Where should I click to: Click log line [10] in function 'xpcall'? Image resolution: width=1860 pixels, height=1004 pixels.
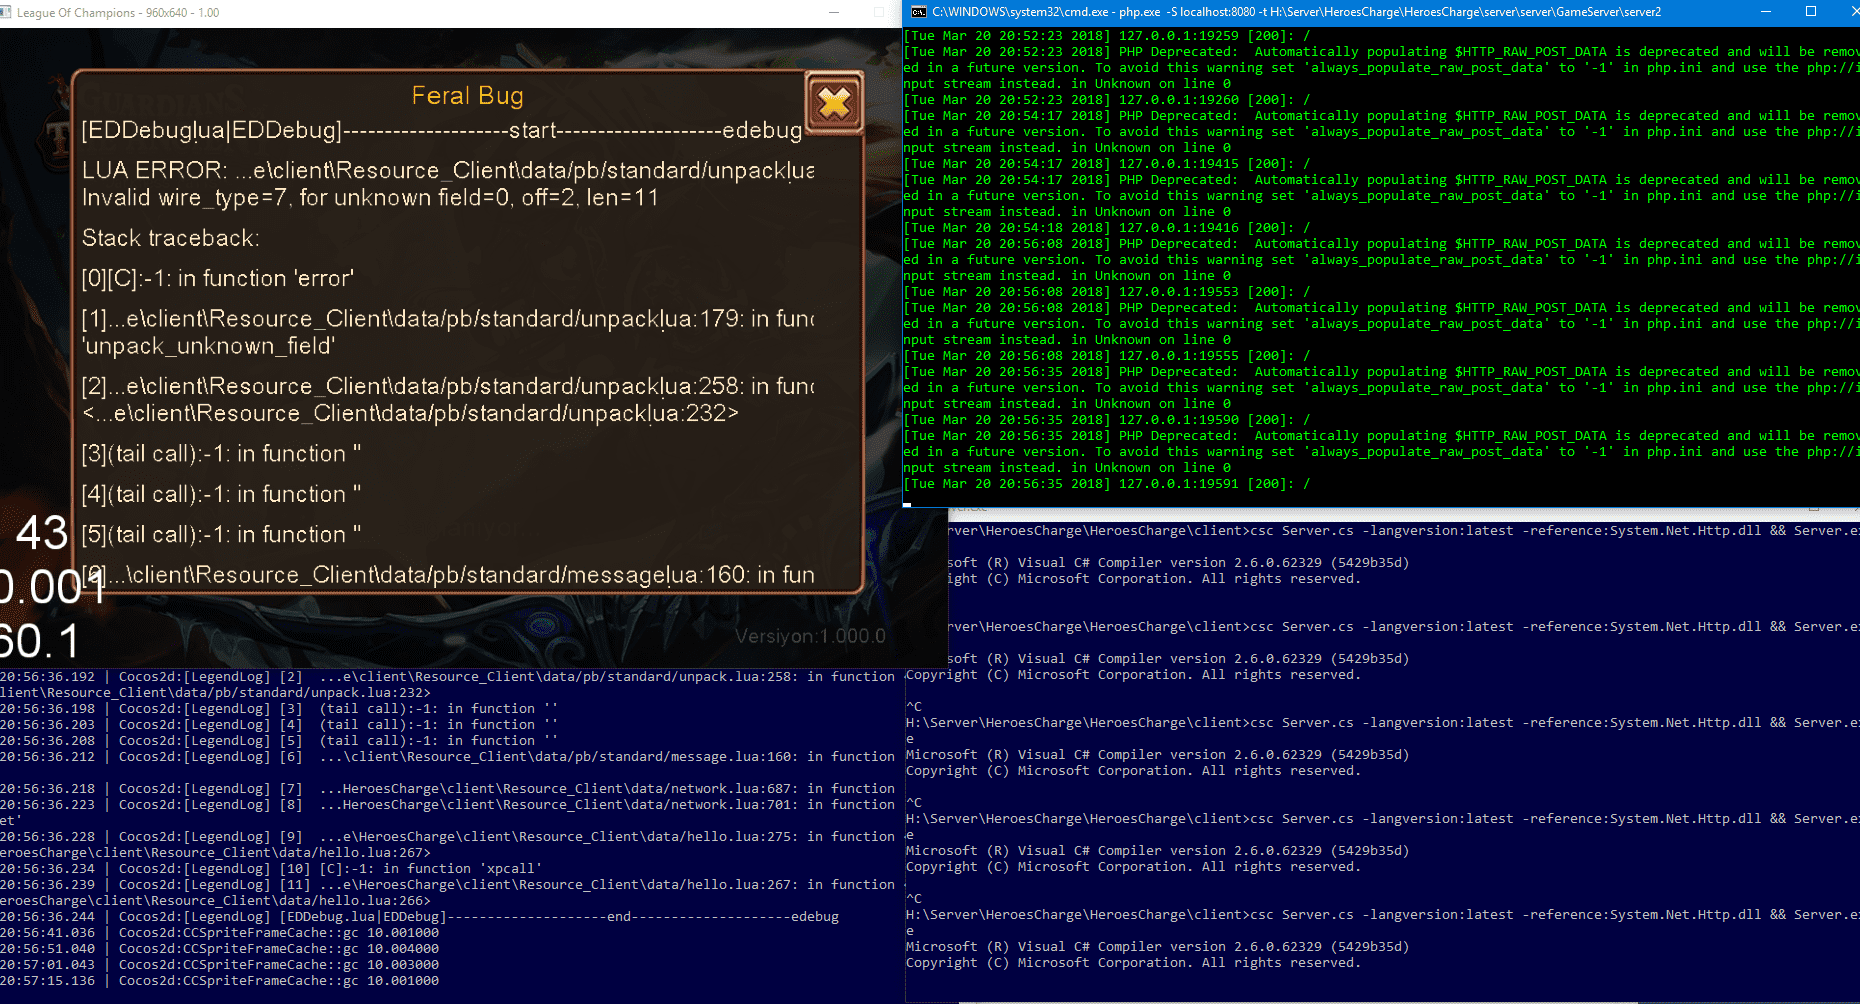click(x=271, y=869)
